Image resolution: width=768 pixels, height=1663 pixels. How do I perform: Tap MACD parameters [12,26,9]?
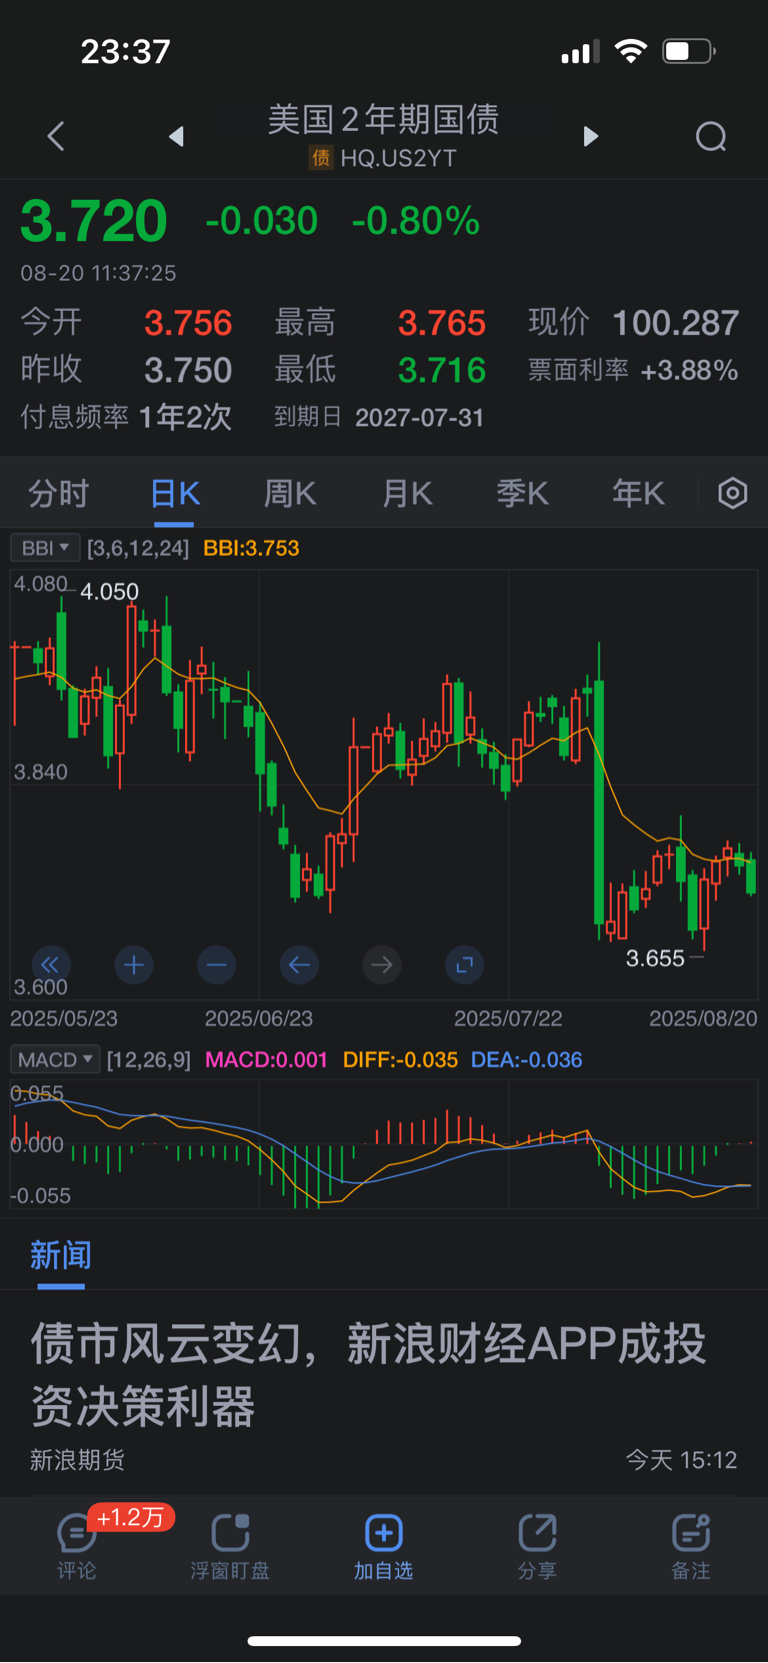pos(149,1060)
